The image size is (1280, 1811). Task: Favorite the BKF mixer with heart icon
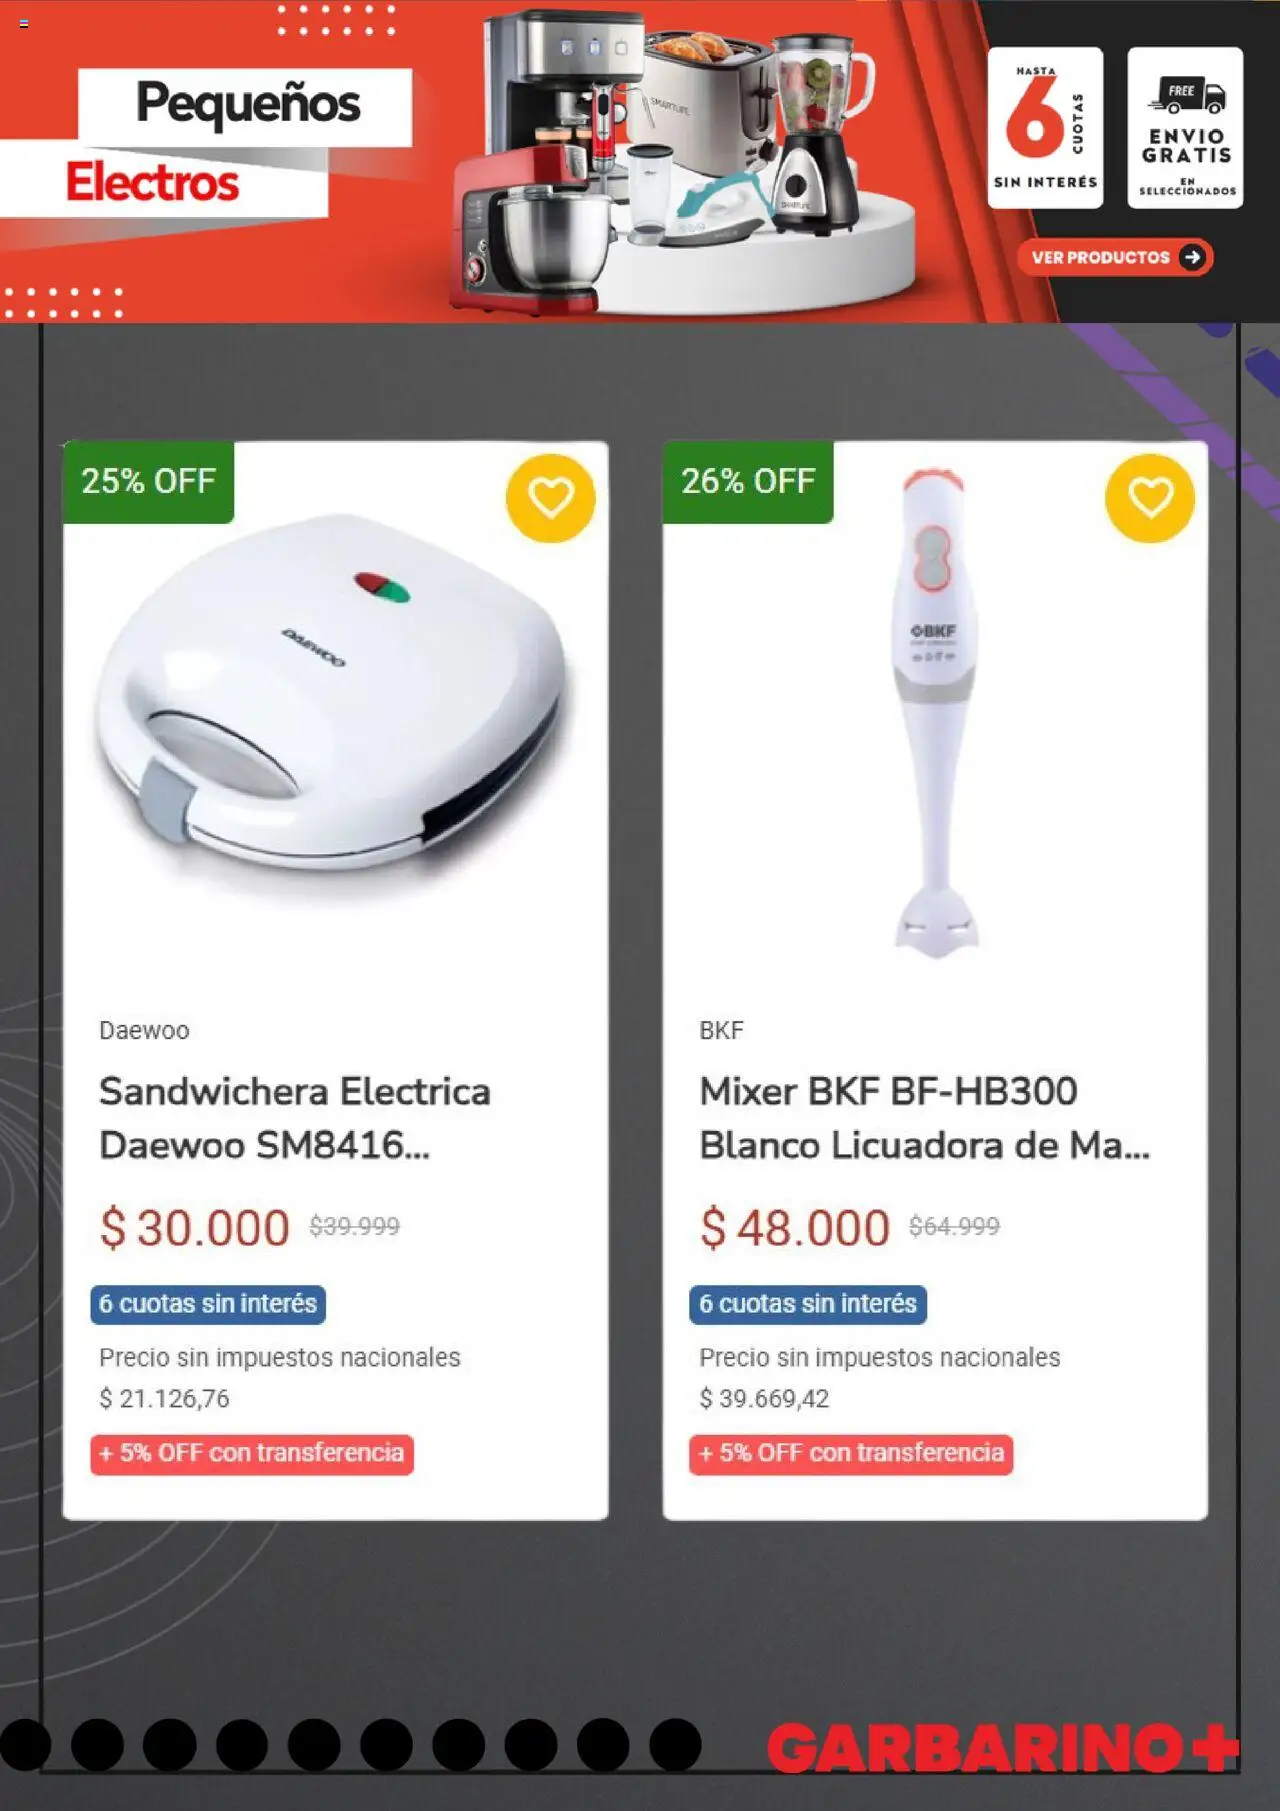click(1149, 497)
